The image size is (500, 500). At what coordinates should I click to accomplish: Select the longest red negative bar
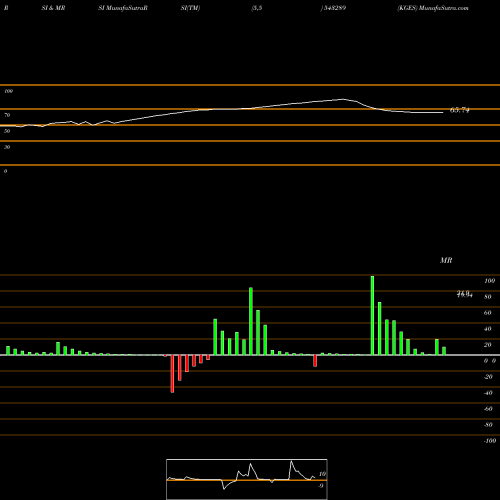click(x=172, y=374)
